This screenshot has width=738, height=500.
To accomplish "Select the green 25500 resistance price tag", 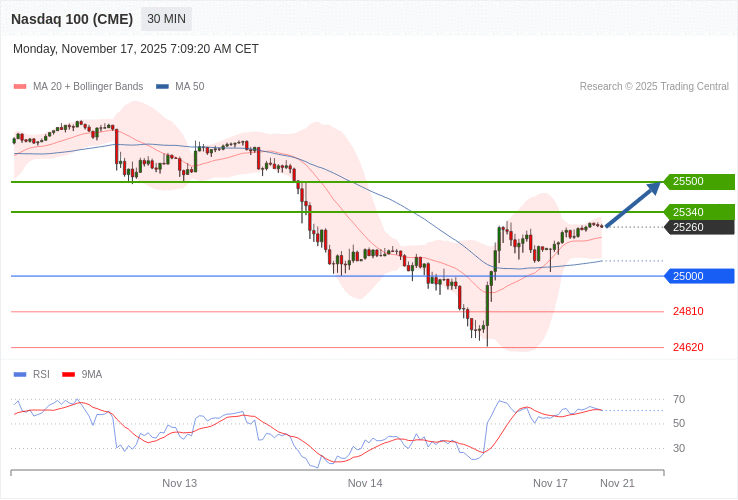I will pos(699,182).
